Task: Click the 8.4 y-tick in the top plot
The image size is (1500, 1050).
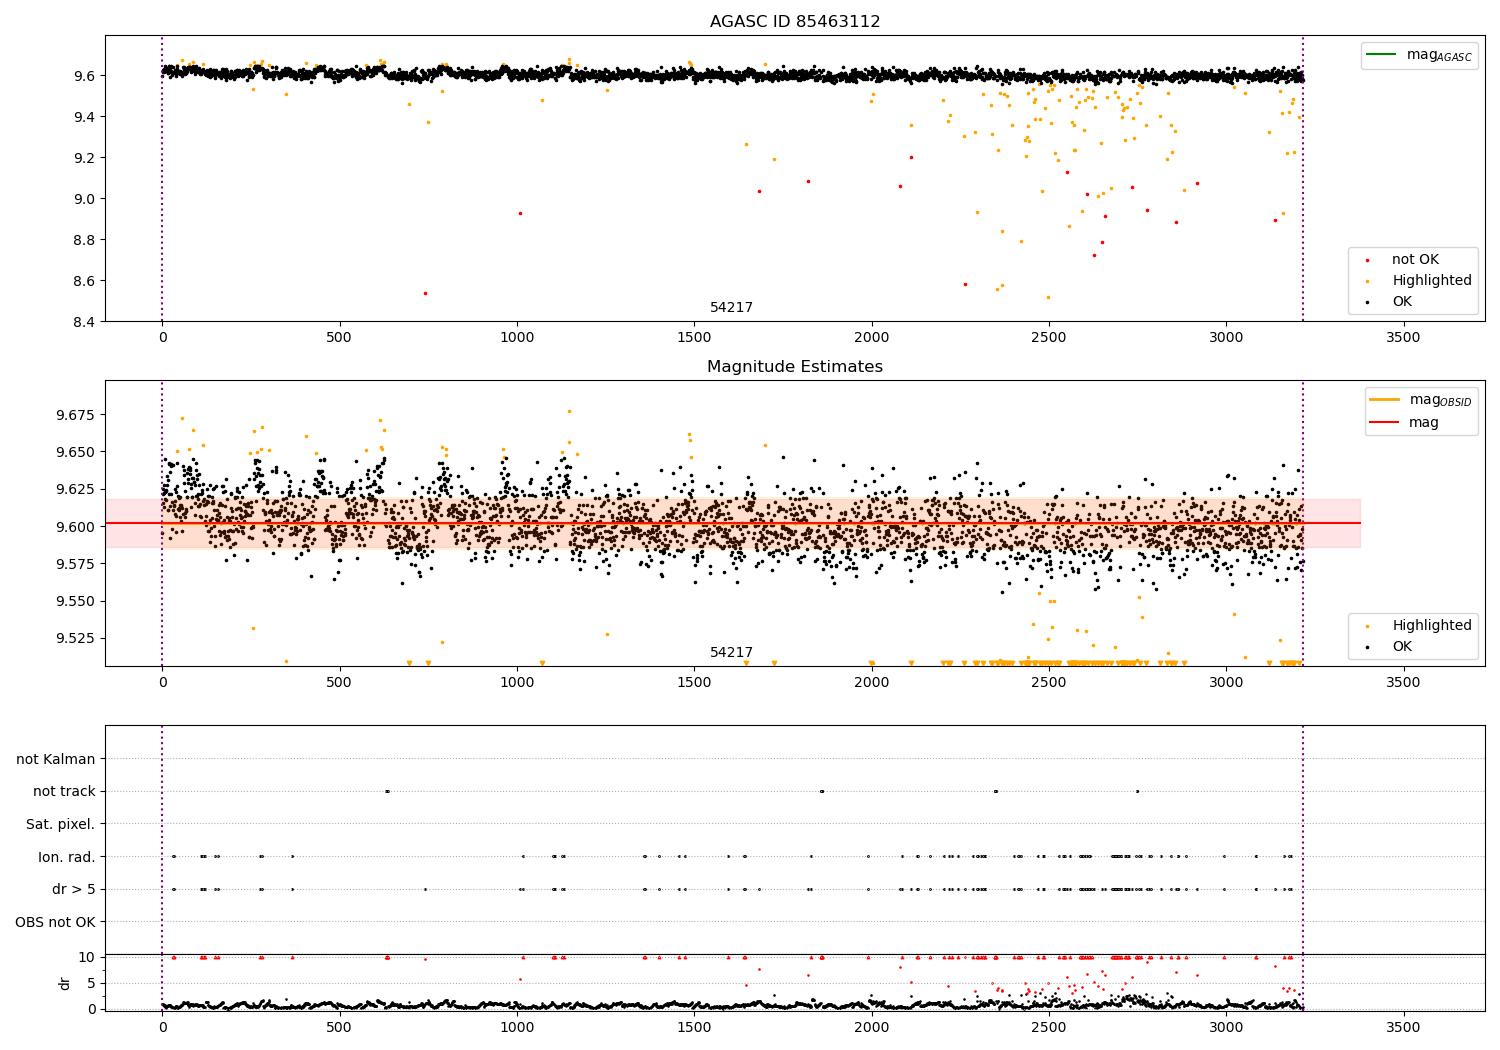Action: point(83,322)
